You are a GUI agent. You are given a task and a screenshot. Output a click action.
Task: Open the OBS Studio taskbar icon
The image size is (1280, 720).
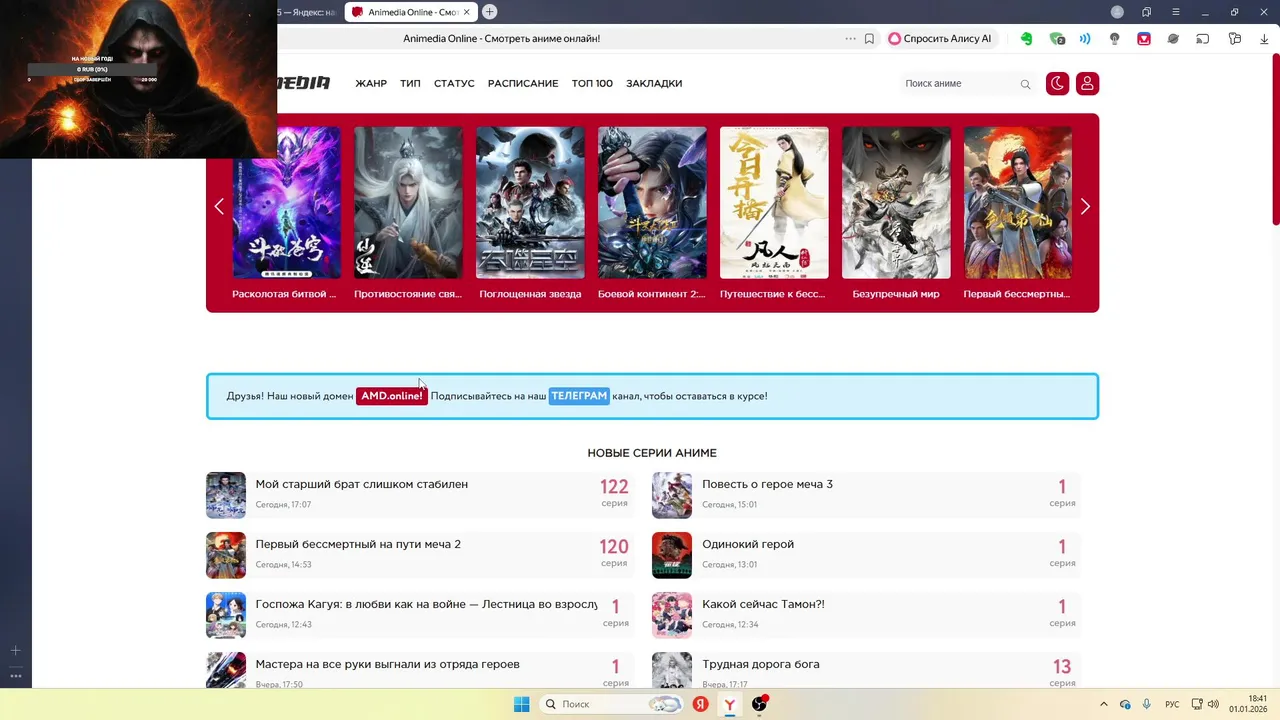759,704
